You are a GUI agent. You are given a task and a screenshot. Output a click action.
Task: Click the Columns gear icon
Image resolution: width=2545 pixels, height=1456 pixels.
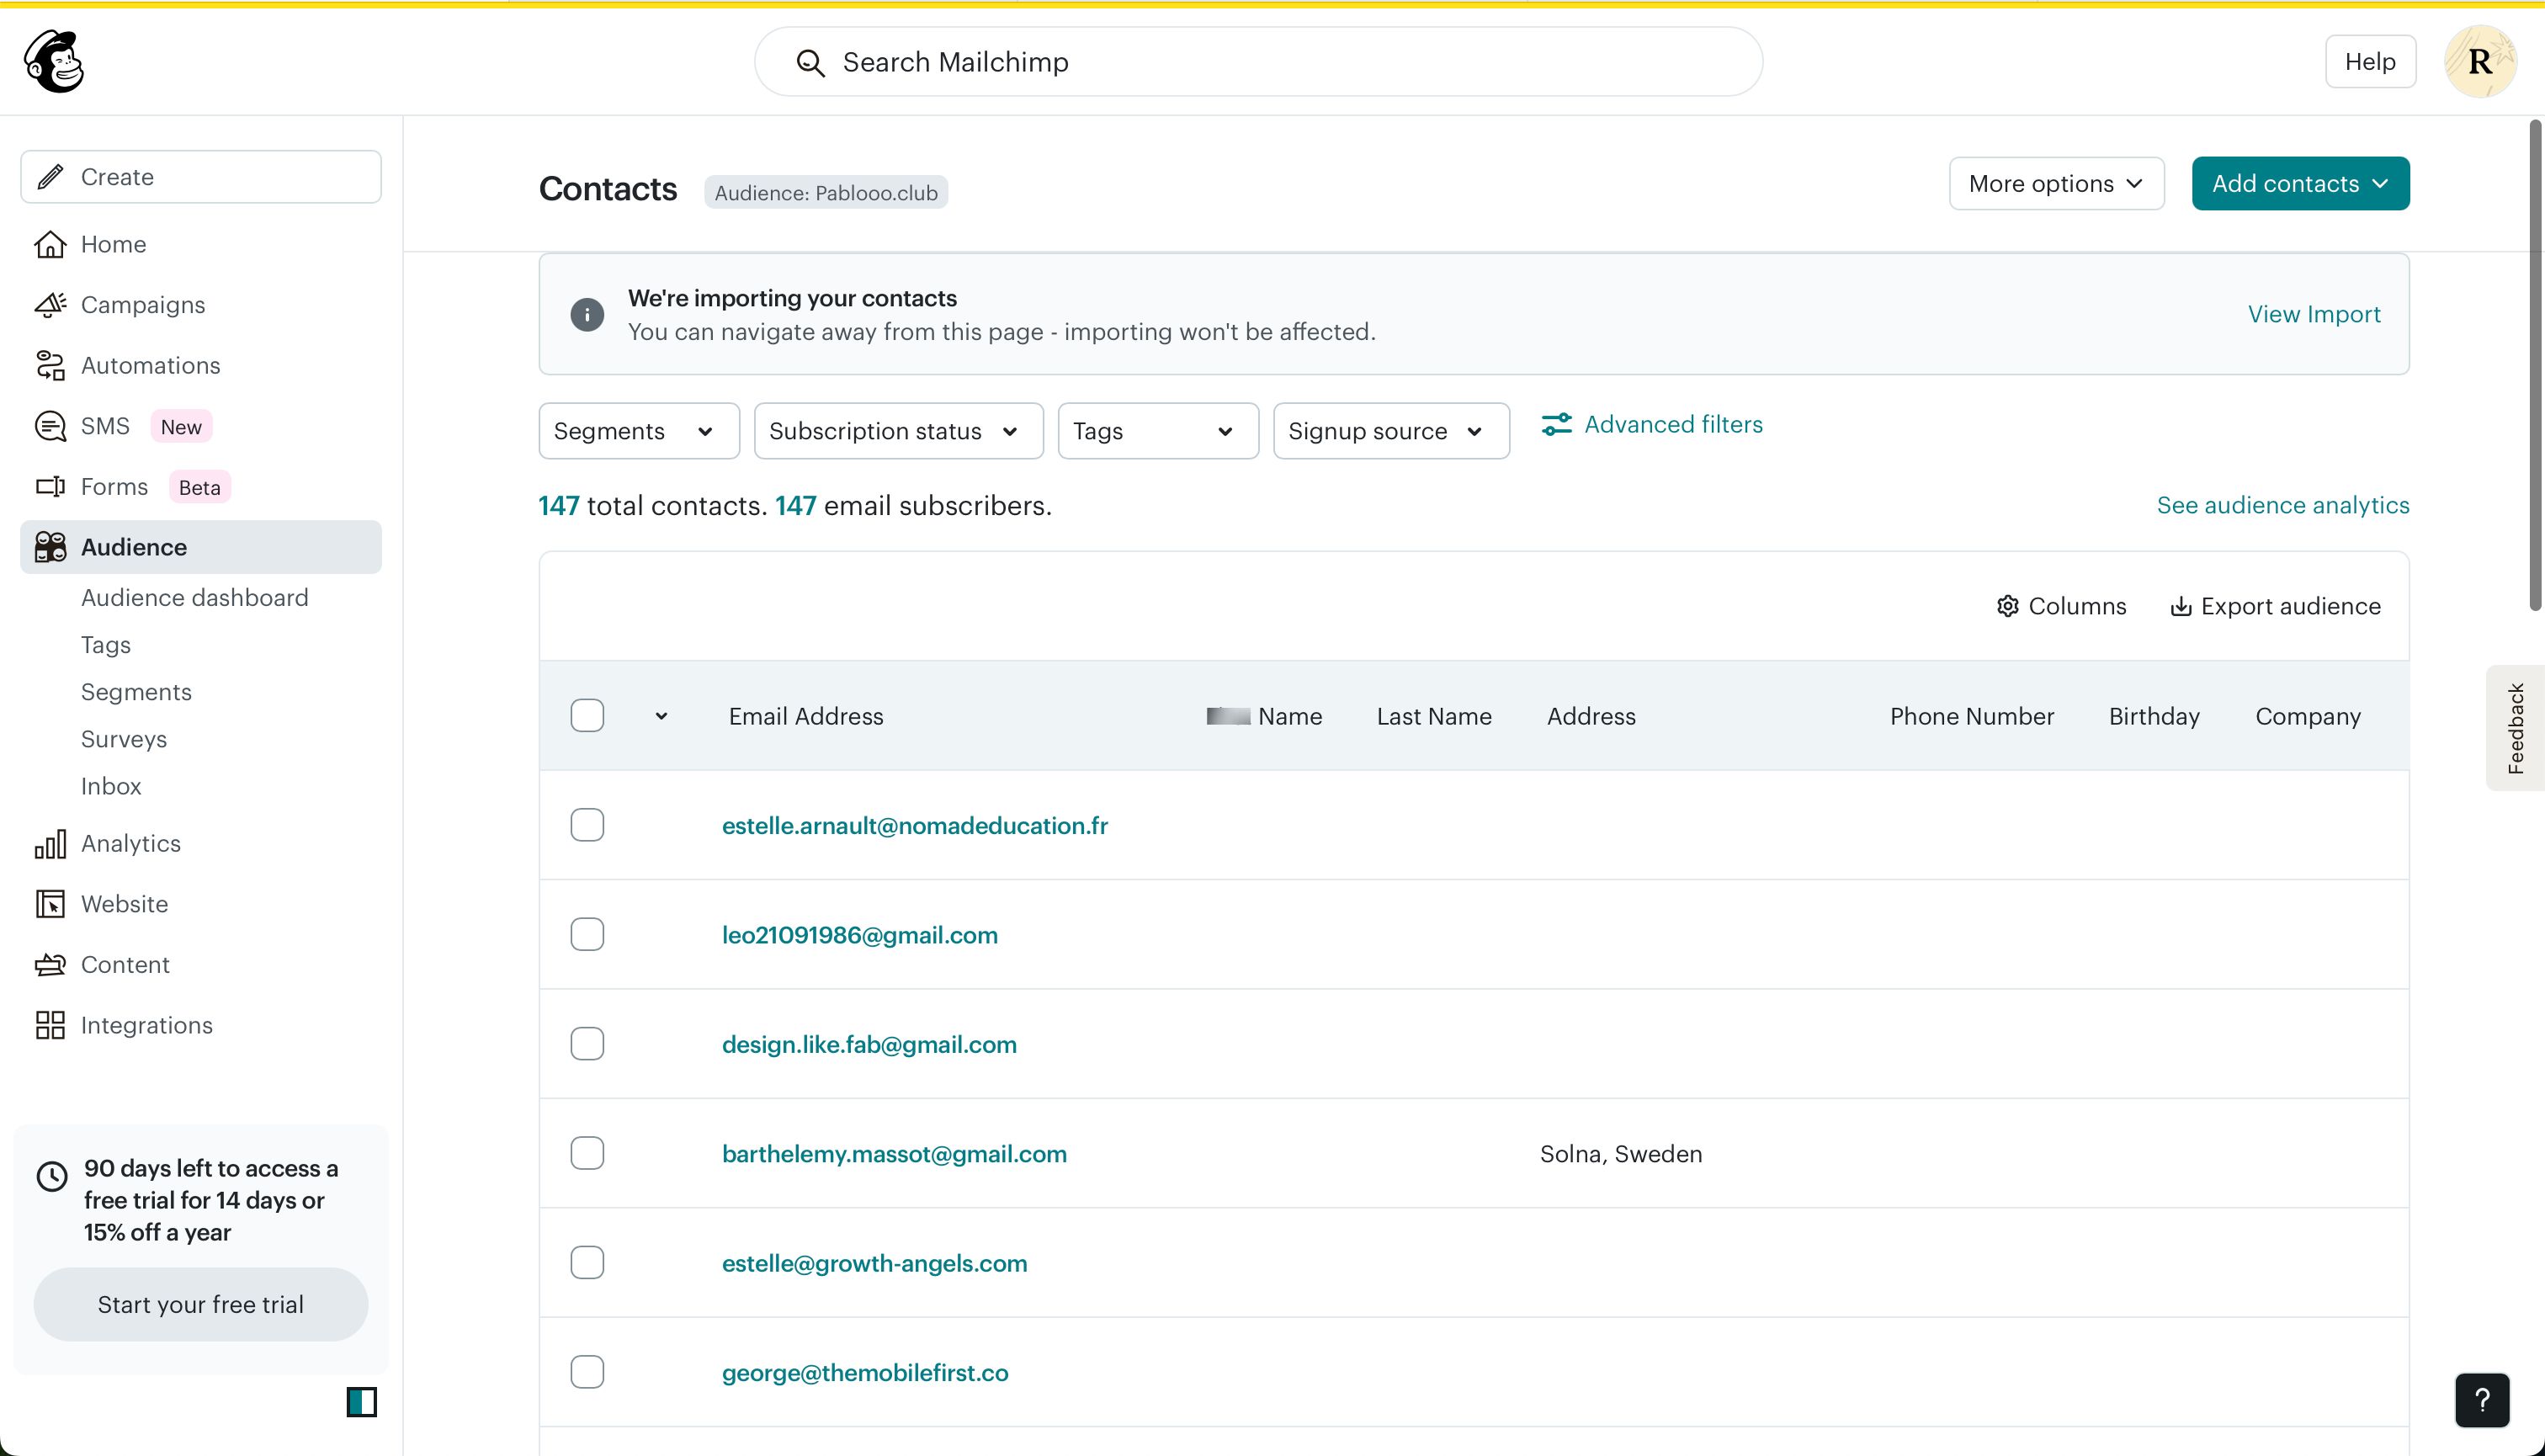pyautogui.click(x=2007, y=606)
